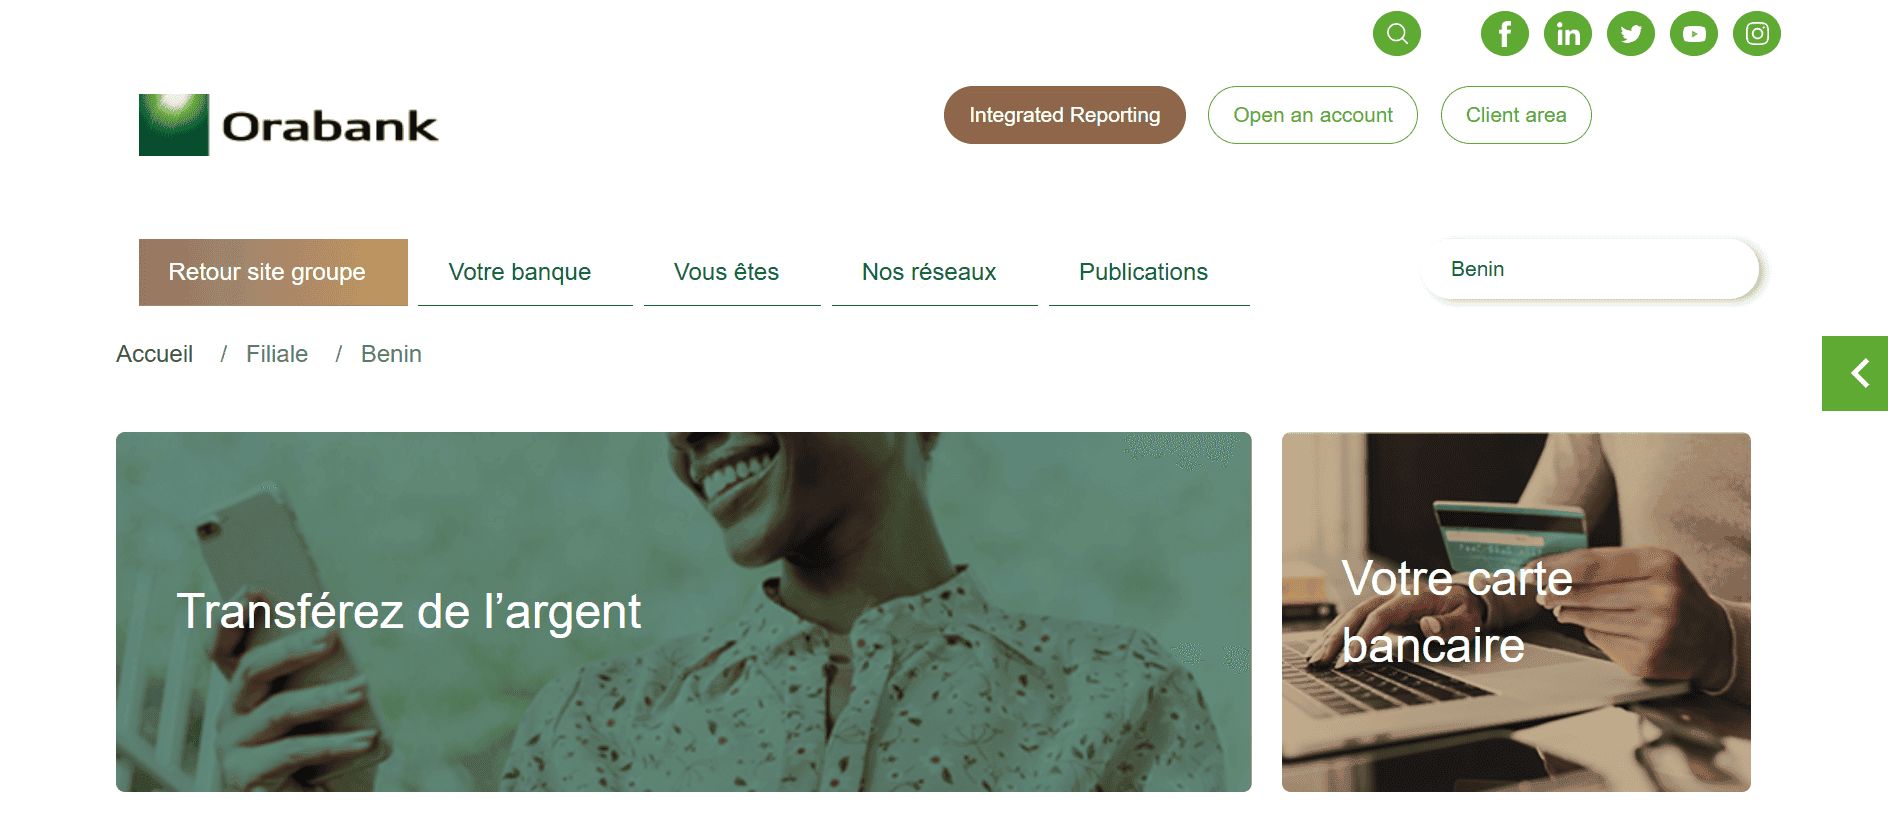Viewport: 1888px width, 832px height.
Task: Click the Integrated Reporting button
Action: coord(1065,115)
